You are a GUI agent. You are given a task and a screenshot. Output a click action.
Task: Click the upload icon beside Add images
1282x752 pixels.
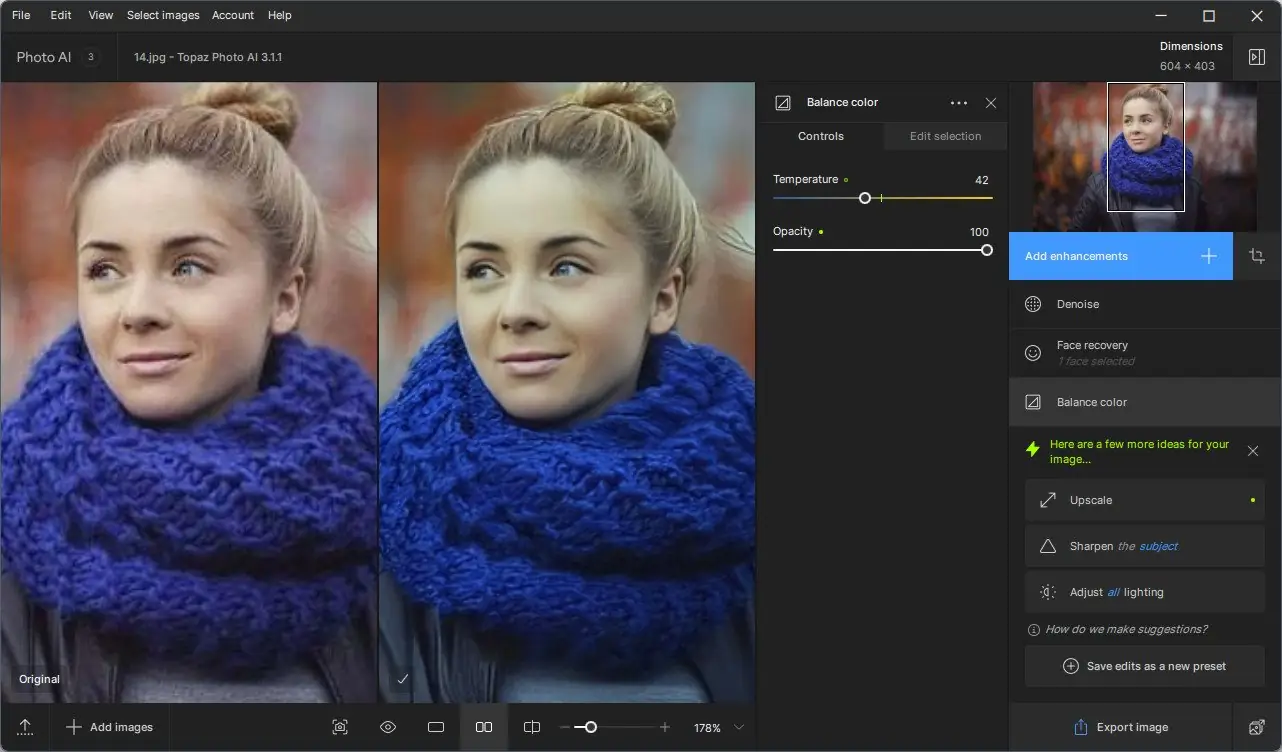[x=25, y=727]
